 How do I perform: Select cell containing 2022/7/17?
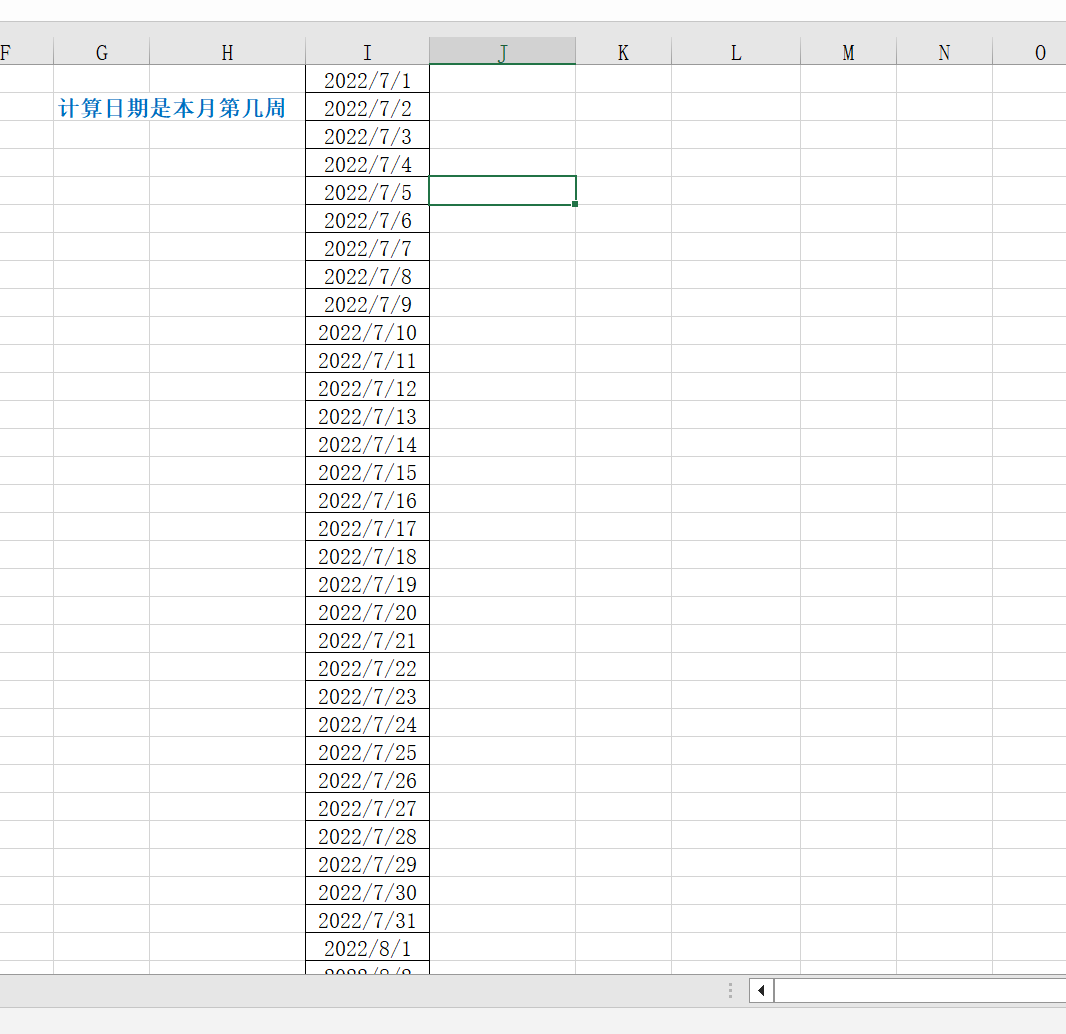coord(367,527)
